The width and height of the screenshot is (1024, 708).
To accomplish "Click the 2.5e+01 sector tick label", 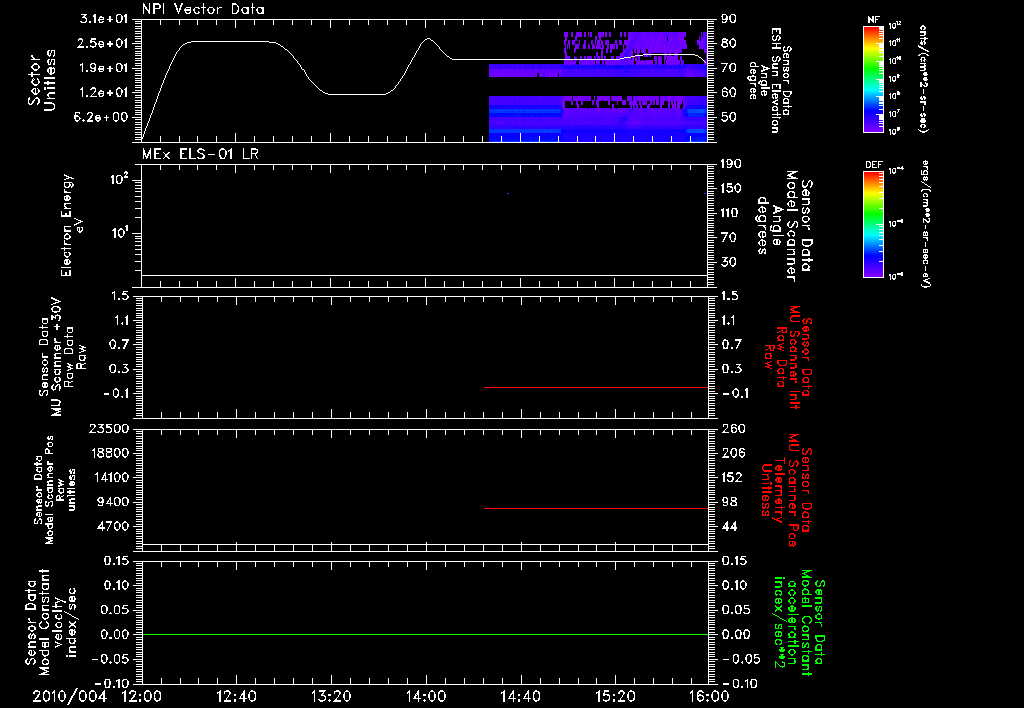I will click(103, 43).
